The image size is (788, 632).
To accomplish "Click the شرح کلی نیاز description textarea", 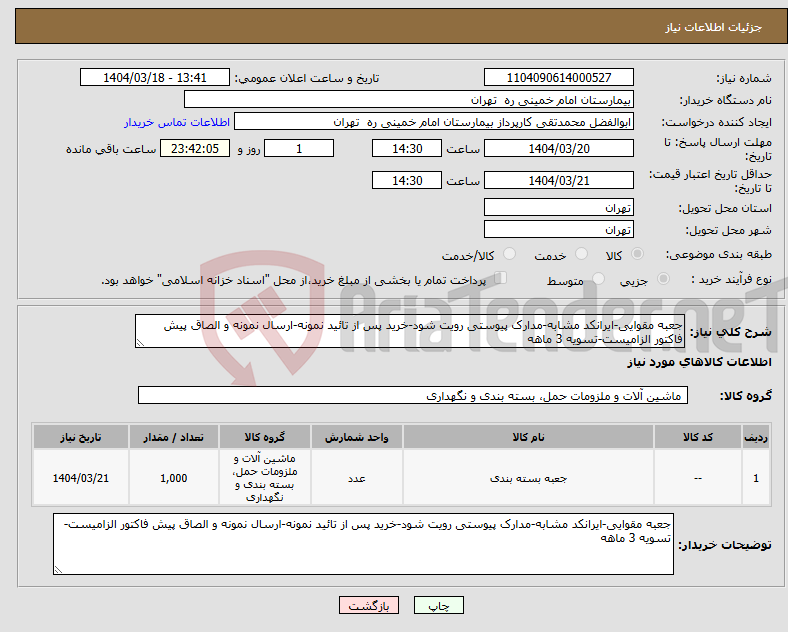I will pos(410,332).
